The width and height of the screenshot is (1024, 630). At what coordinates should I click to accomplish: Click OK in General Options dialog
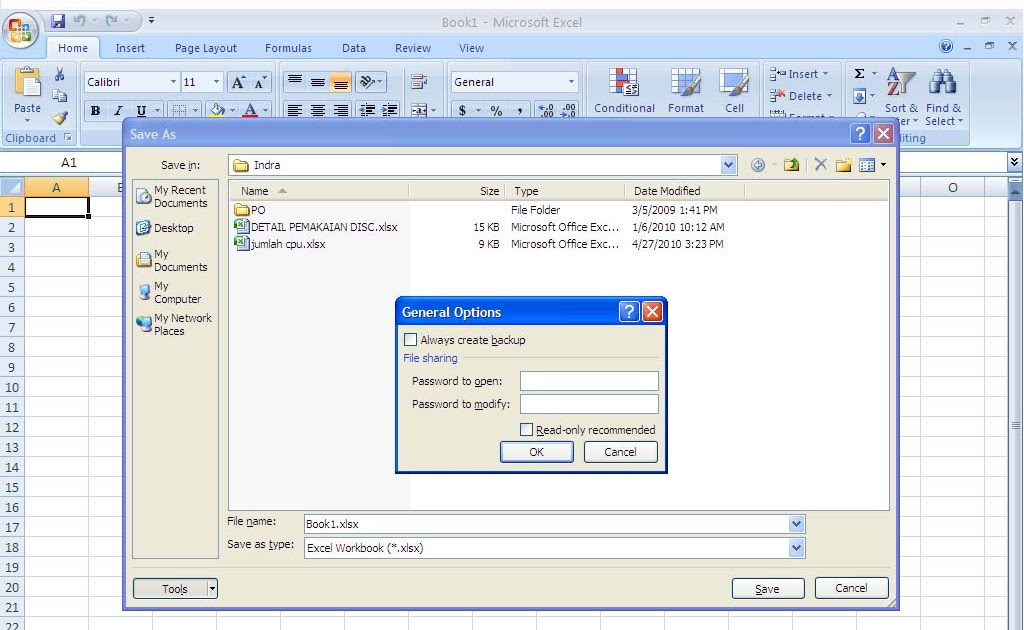pyautogui.click(x=536, y=452)
